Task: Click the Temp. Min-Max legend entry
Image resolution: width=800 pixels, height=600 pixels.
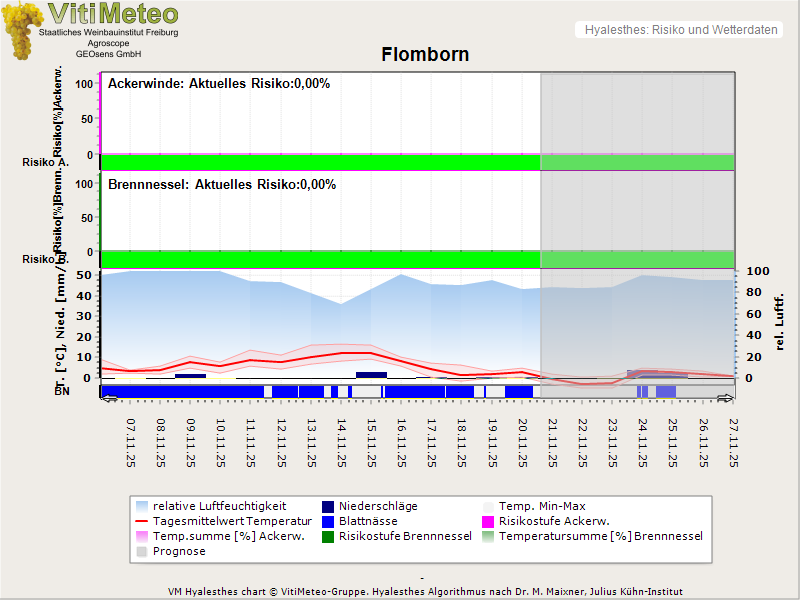Action: pos(540,506)
